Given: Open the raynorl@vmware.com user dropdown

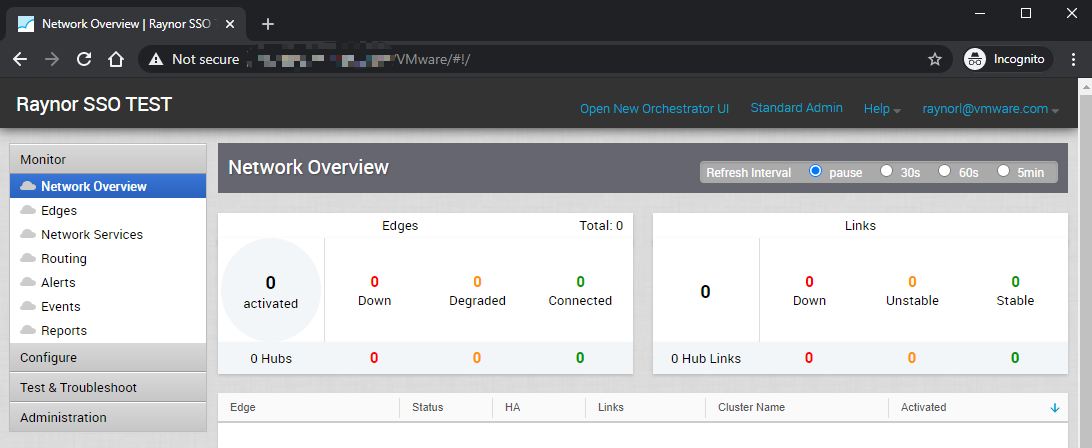Looking at the screenshot, I should click(x=990, y=109).
